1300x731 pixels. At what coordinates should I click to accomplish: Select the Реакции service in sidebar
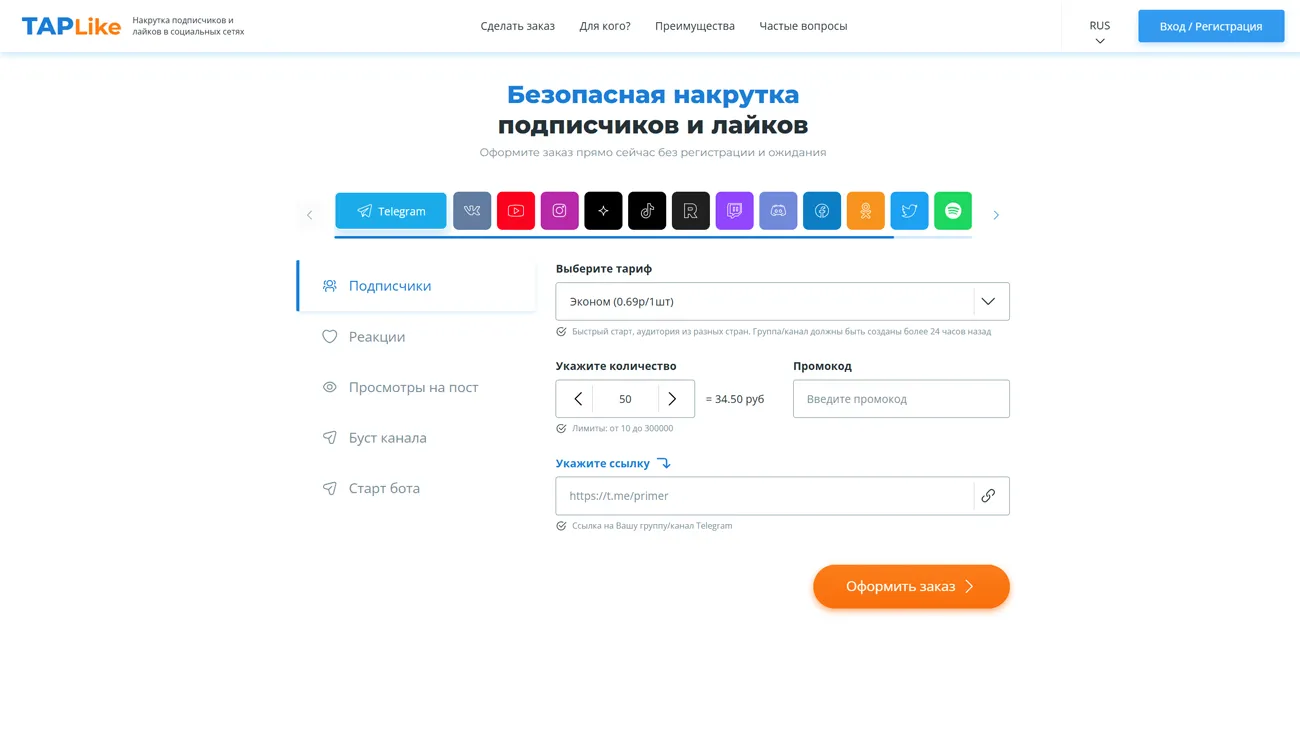click(x=377, y=336)
